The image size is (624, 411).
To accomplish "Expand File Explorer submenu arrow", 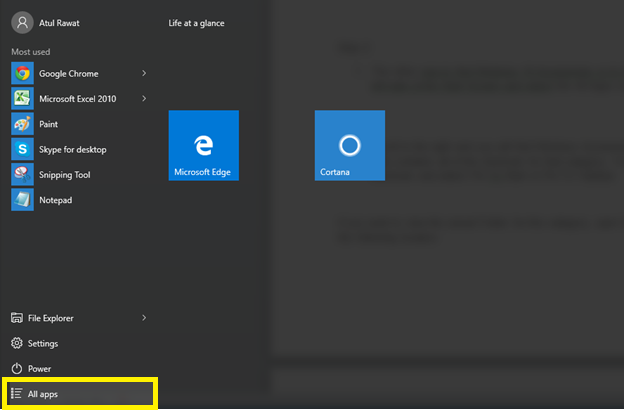I will point(144,318).
